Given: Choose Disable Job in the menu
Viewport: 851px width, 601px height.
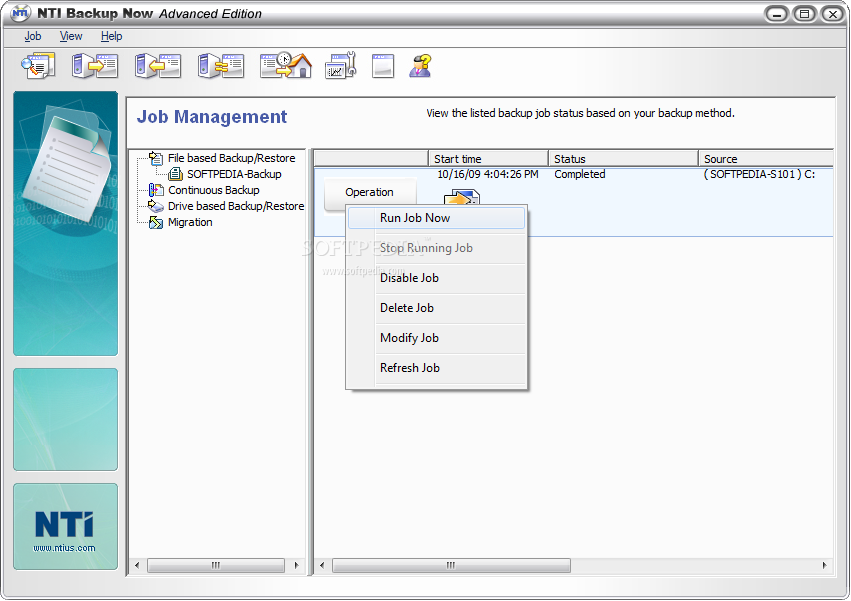Looking at the screenshot, I should [436, 278].
